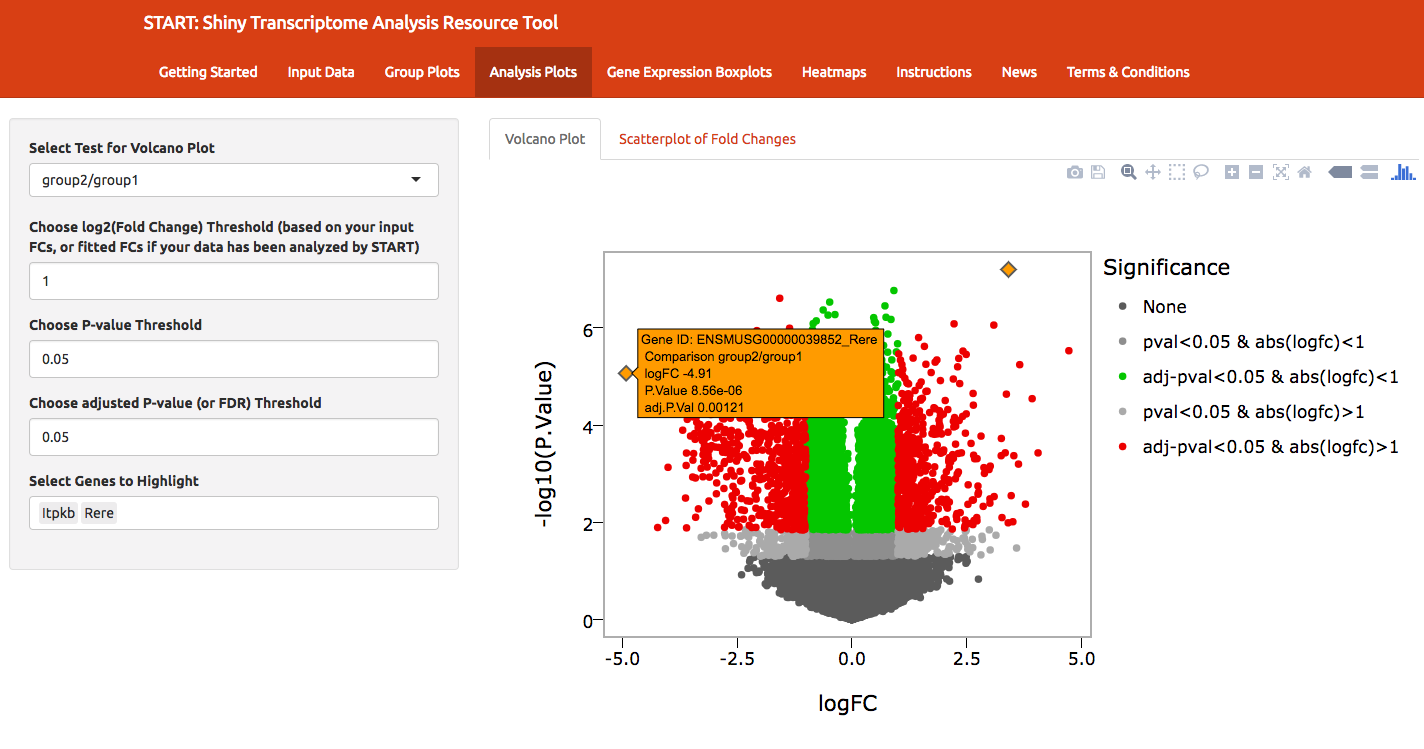1424x749 pixels.
Task: Open the Heatmaps navigation tab
Action: pyautogui.click(x=834, y=72)
